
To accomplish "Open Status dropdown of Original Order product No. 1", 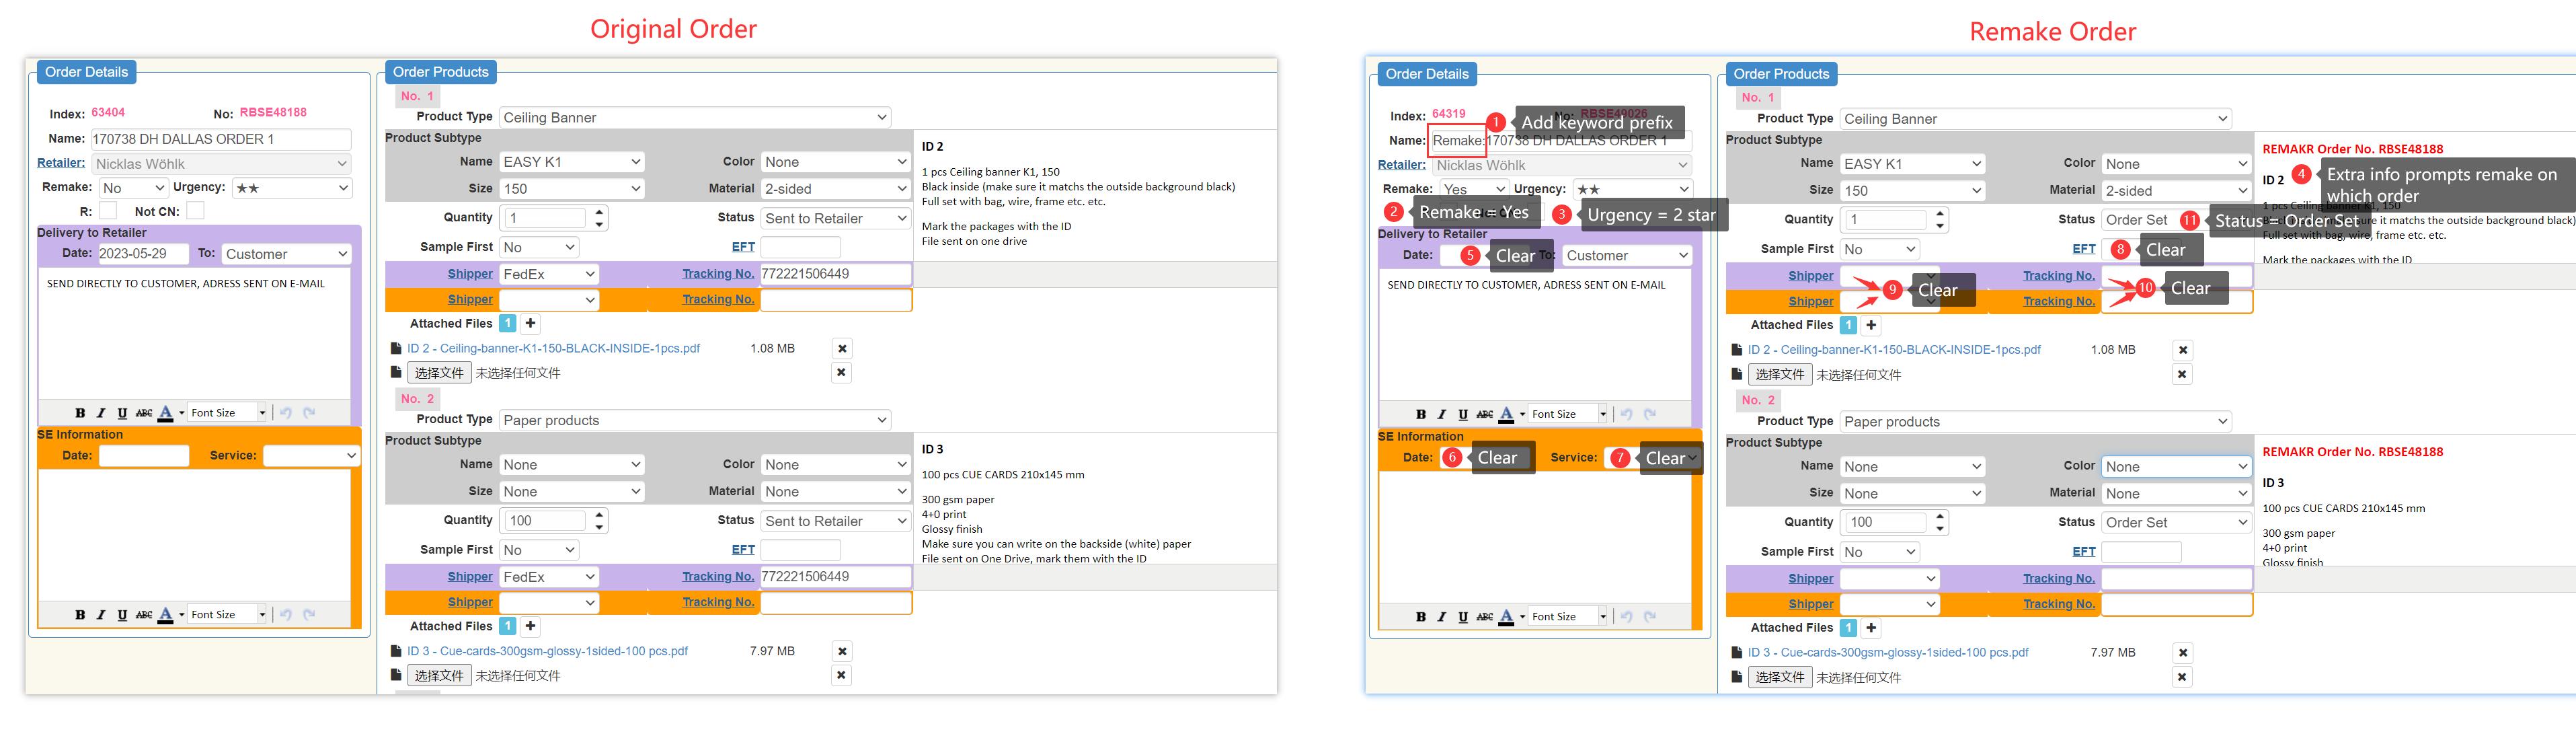I will tap(835, 218).
